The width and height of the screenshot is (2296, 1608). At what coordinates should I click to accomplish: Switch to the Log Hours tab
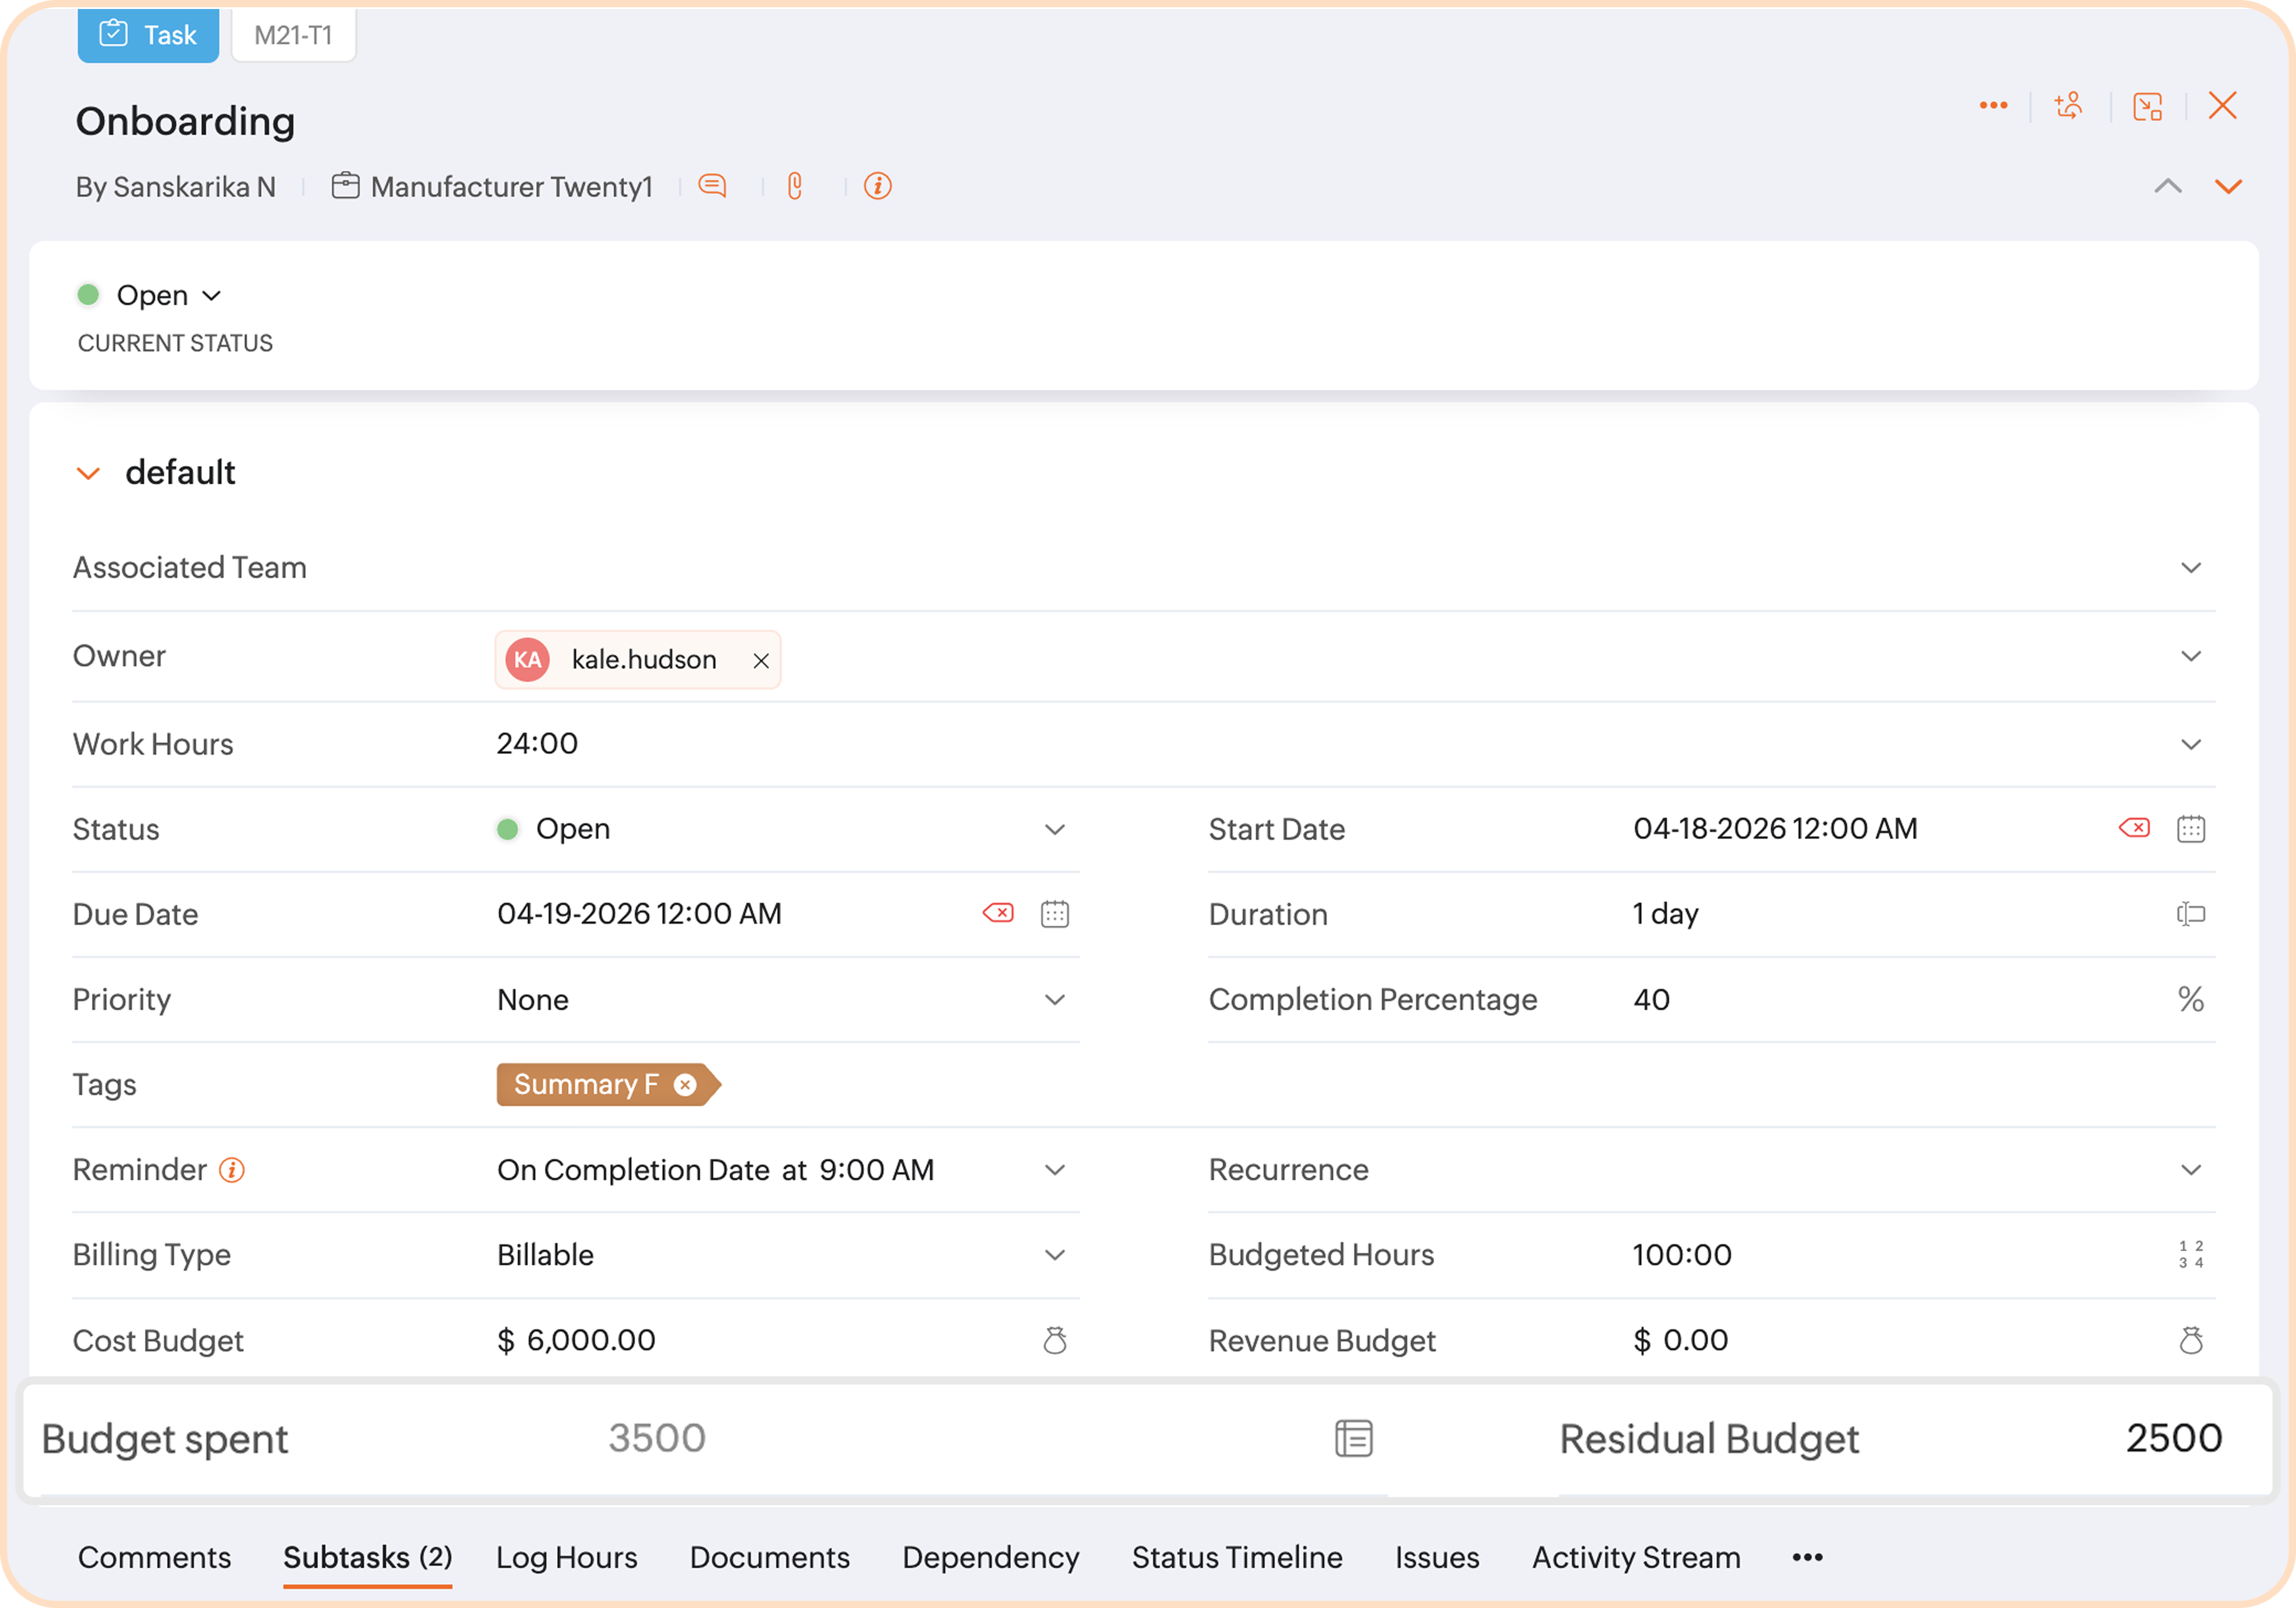(566, 1557)
